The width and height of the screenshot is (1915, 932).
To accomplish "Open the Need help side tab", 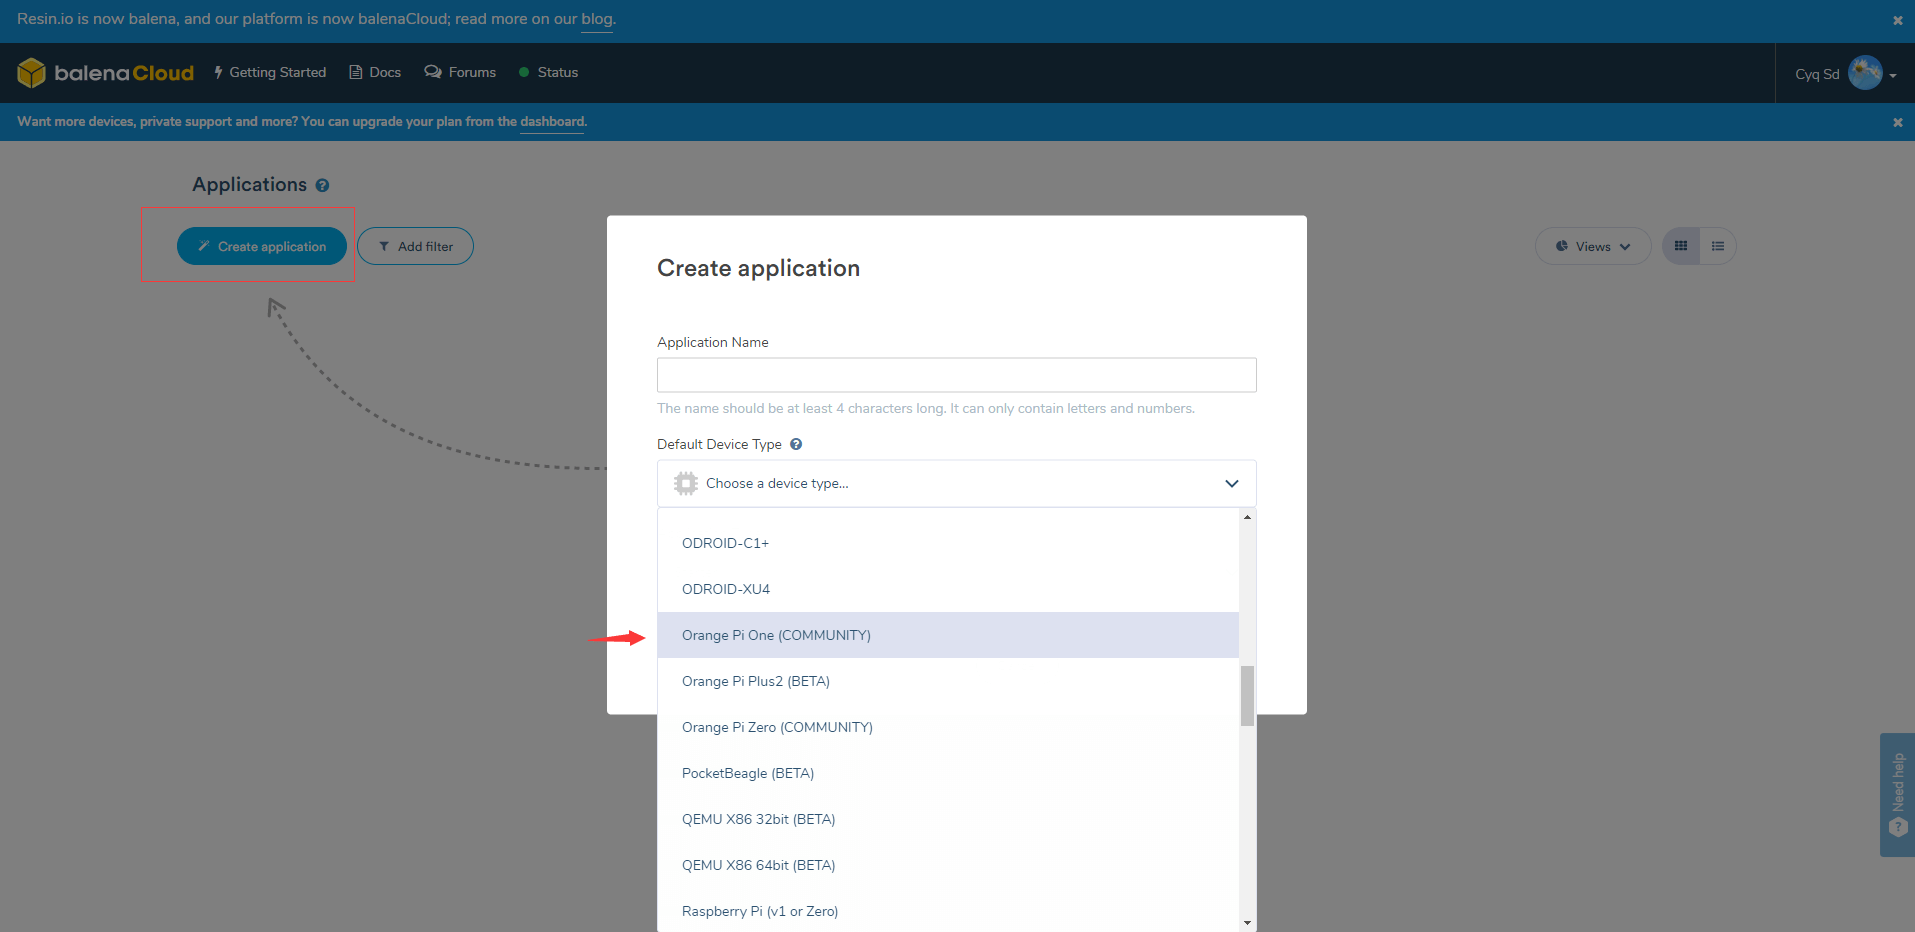I will click(x=1897, y=795).
